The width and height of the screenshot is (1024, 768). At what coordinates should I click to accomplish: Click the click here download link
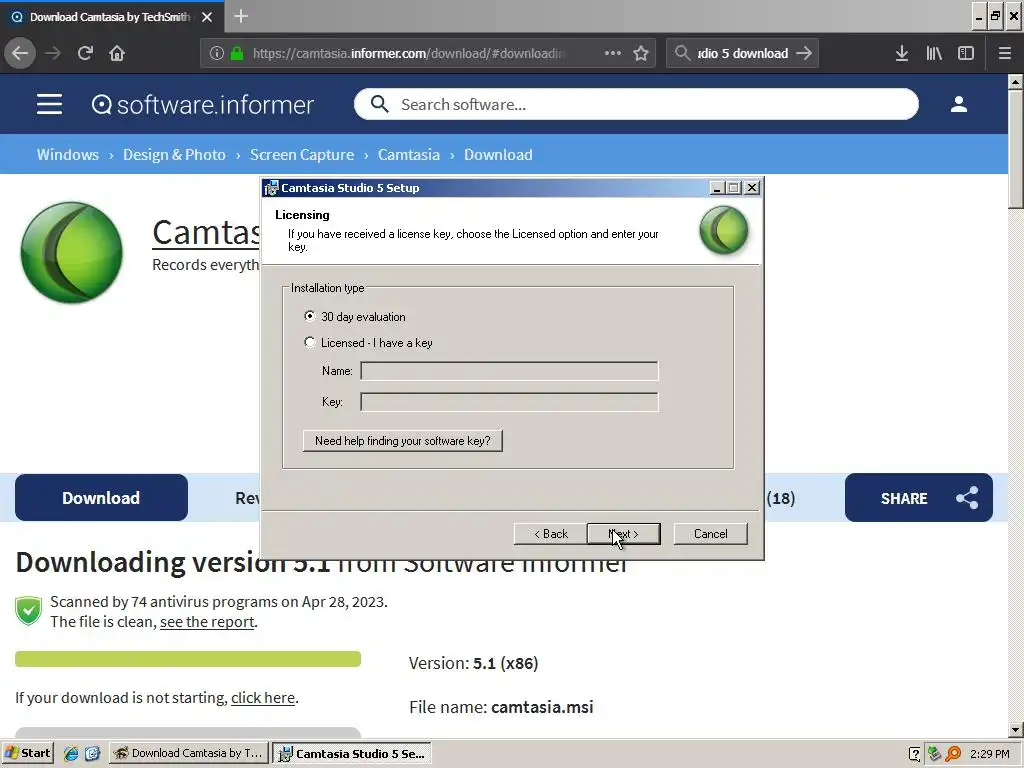[263, 698]
